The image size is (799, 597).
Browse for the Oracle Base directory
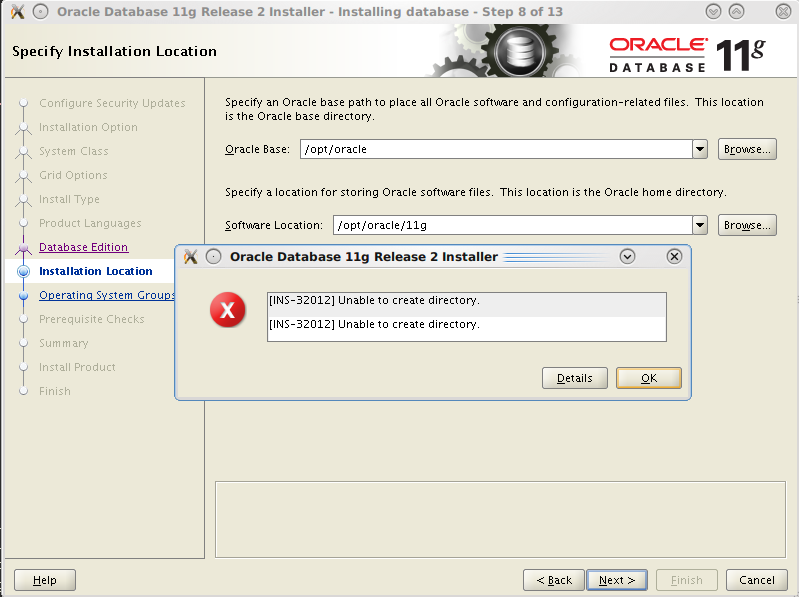click(x=747, y=149)
